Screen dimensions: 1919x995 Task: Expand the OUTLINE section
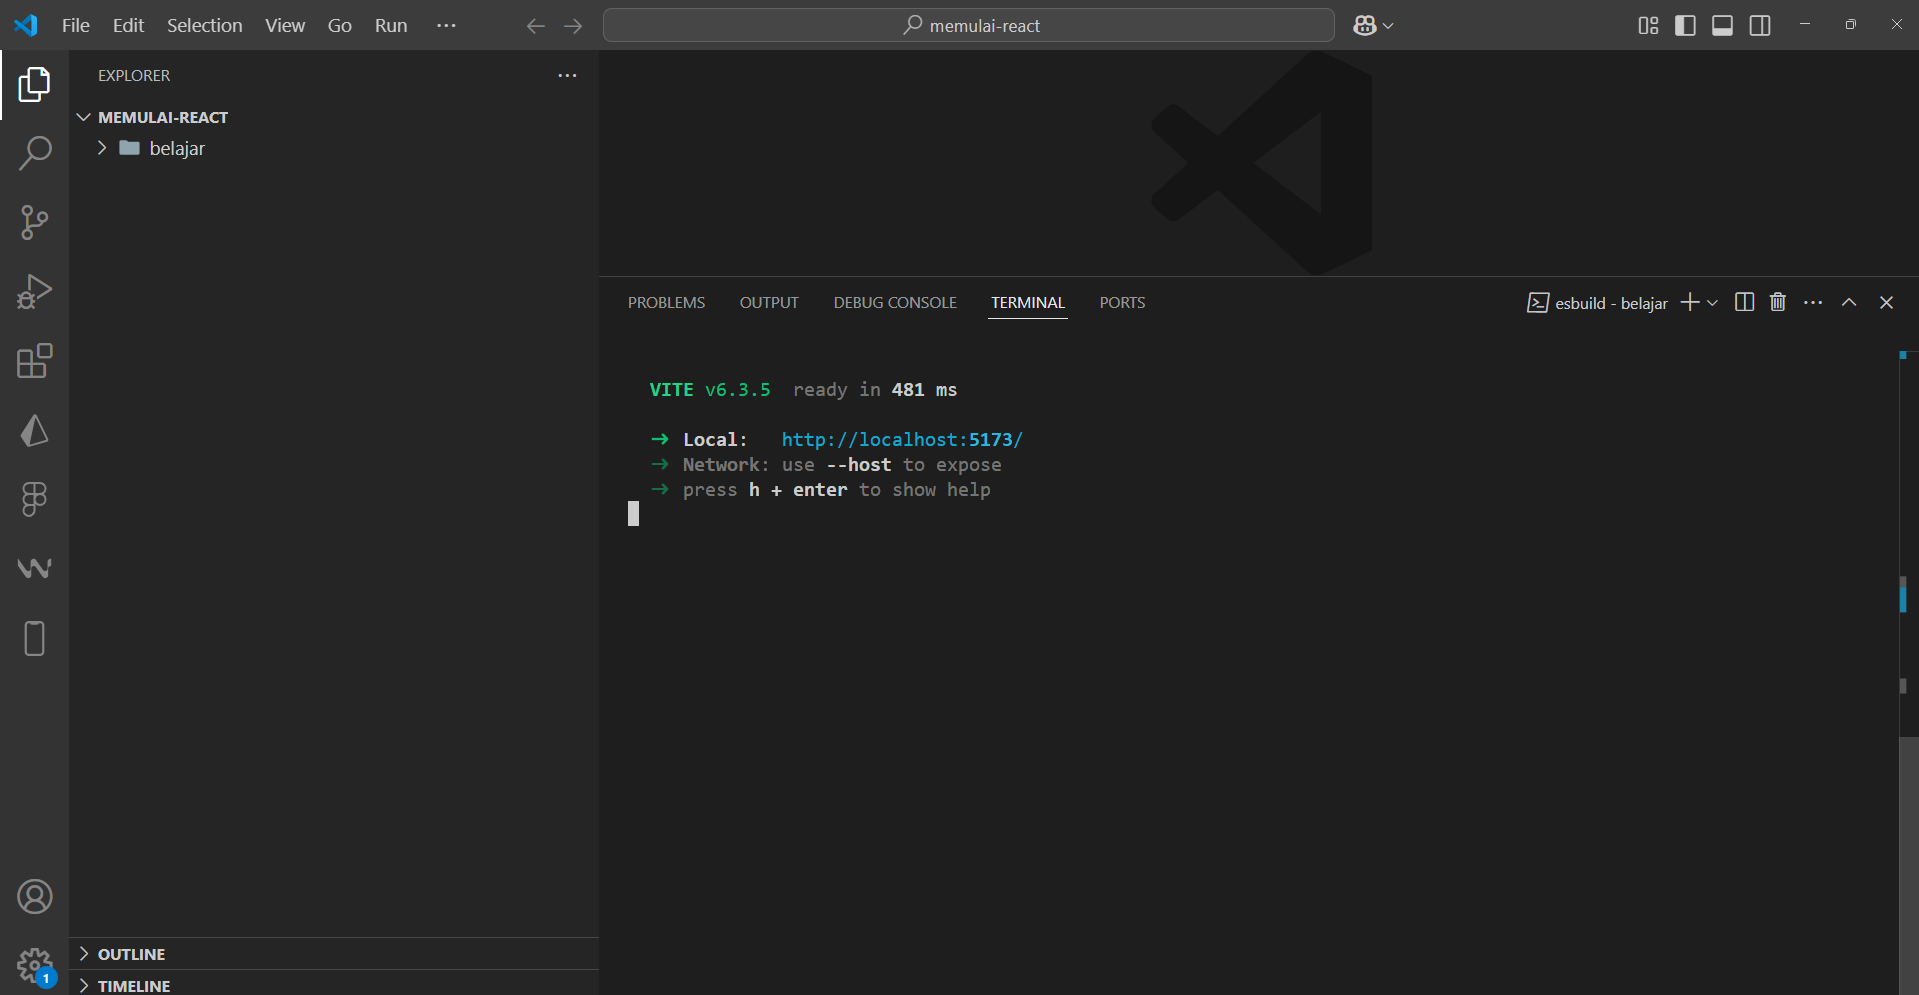[84, 954]
